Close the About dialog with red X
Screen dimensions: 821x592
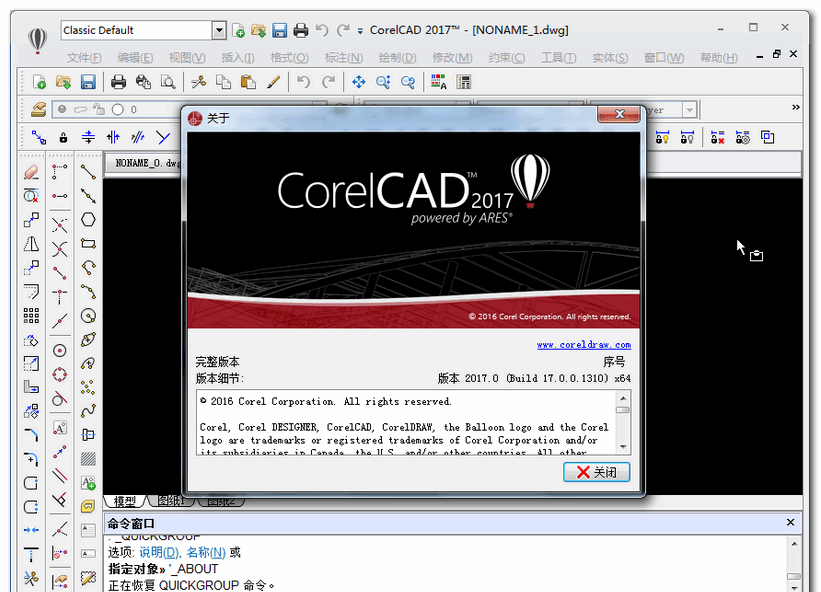coord(619,114)
